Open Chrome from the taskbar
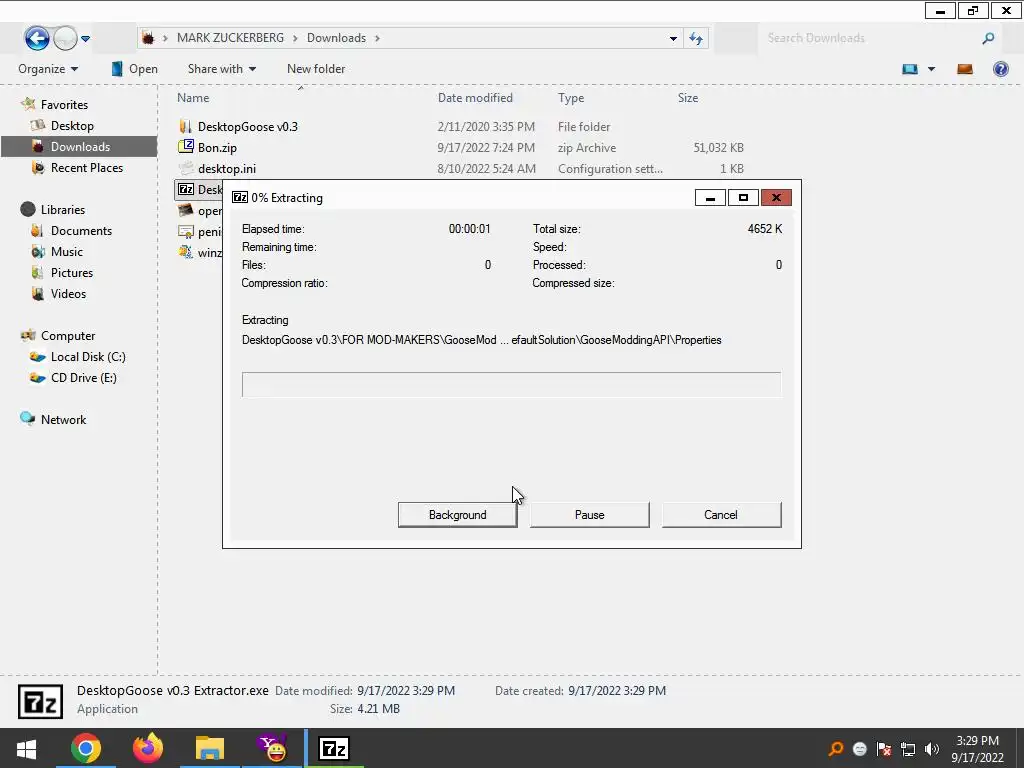Image resolution: width=1024 pixels, height=768 pixels. 86,748
